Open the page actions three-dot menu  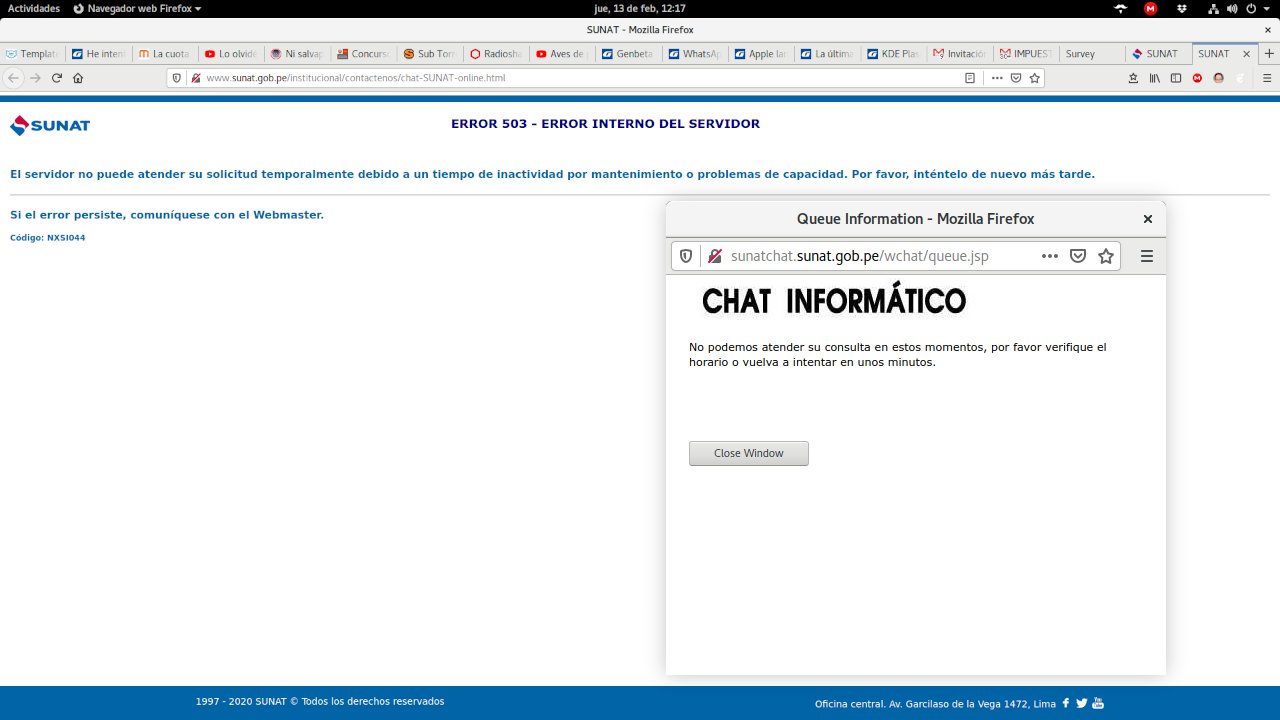997,77
